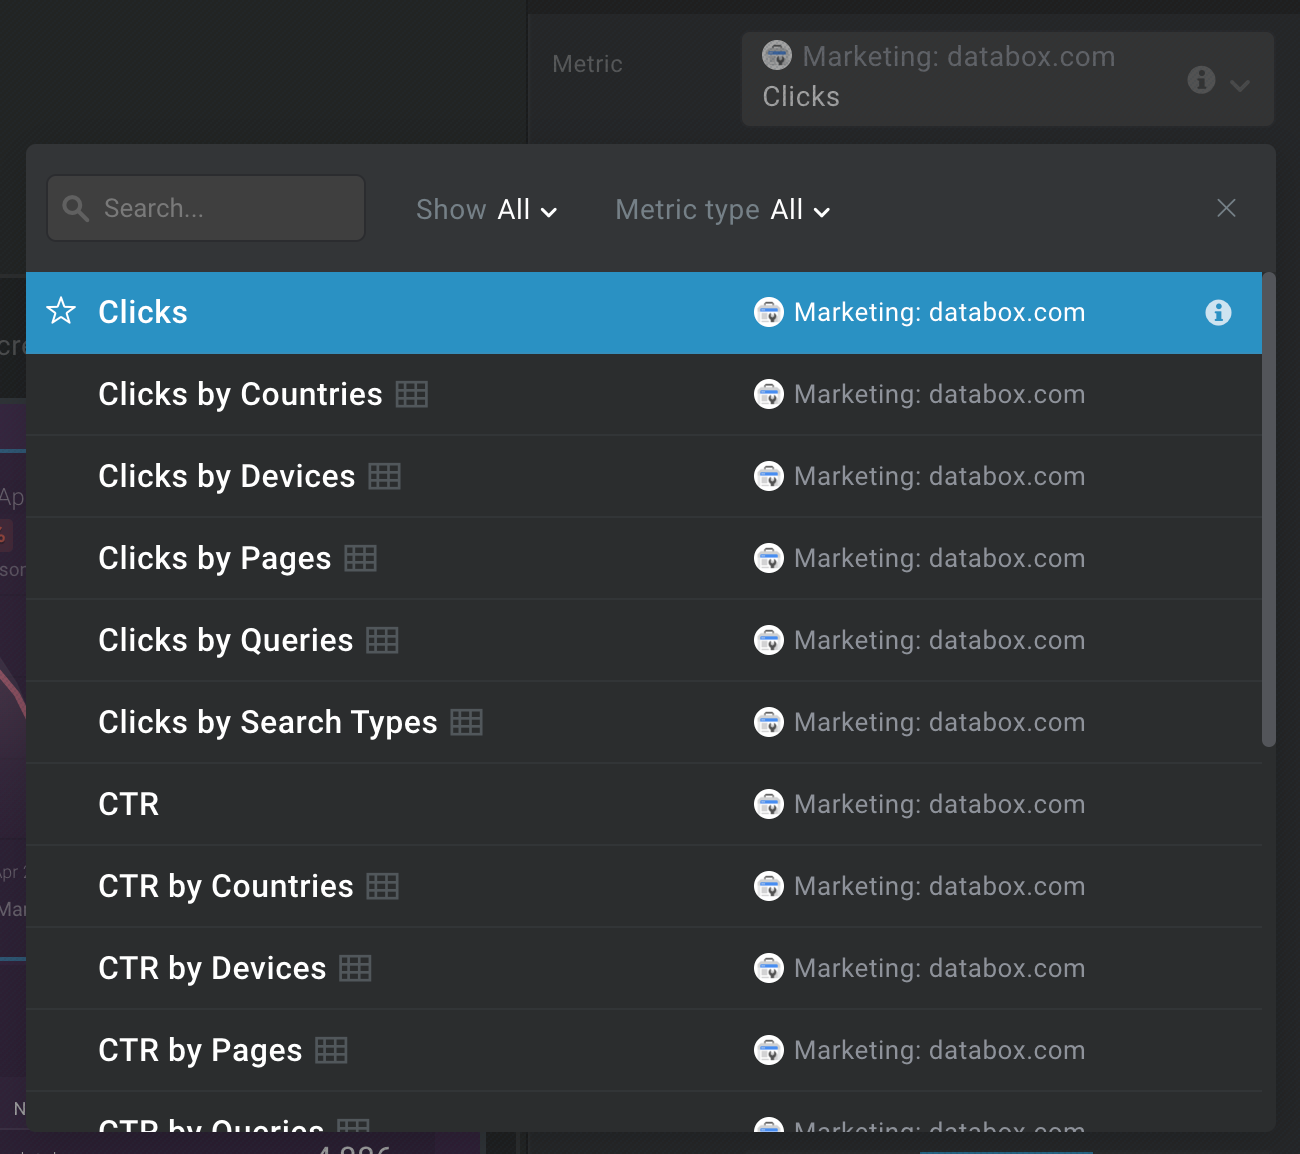1300x1154 pixels.
Task: Click the metric list vertical scrollbar
Action: click(x=1269, y=510)
